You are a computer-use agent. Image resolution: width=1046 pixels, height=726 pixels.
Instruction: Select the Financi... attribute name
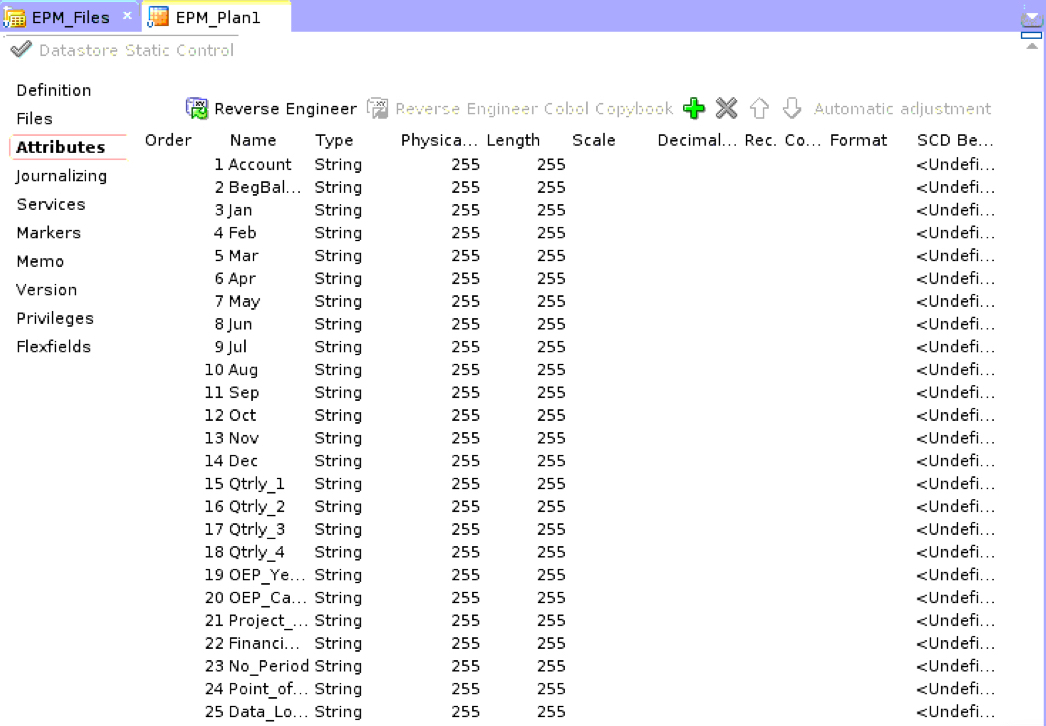(264, 643)
